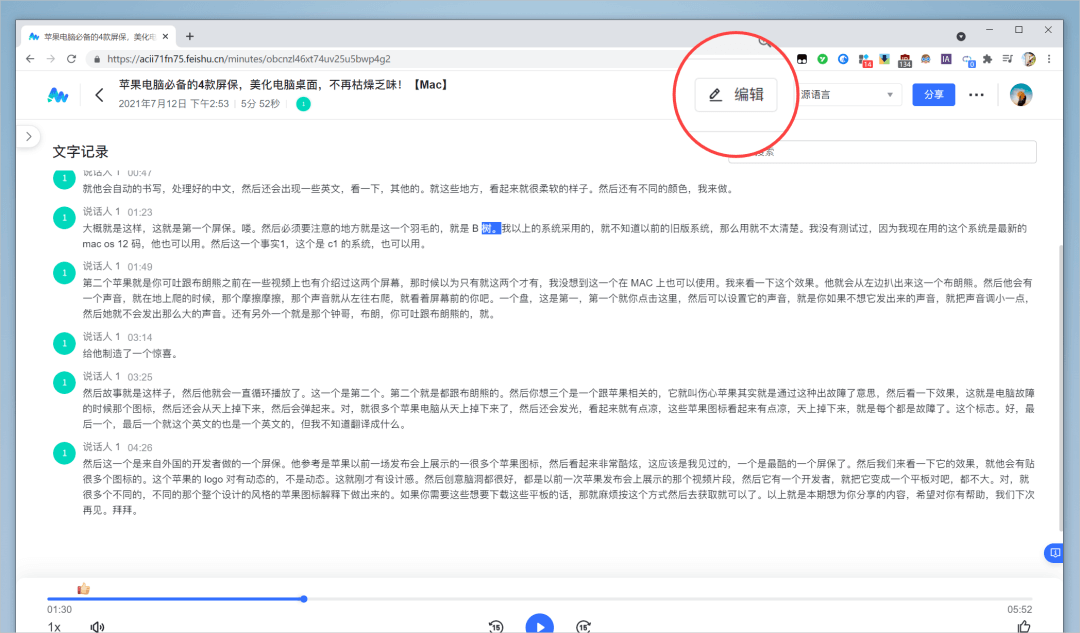The height and width of the screenshot is (633, 1080).
Task: Click the Edit (编辑) pencil button
Action: (x=736, y=94)
